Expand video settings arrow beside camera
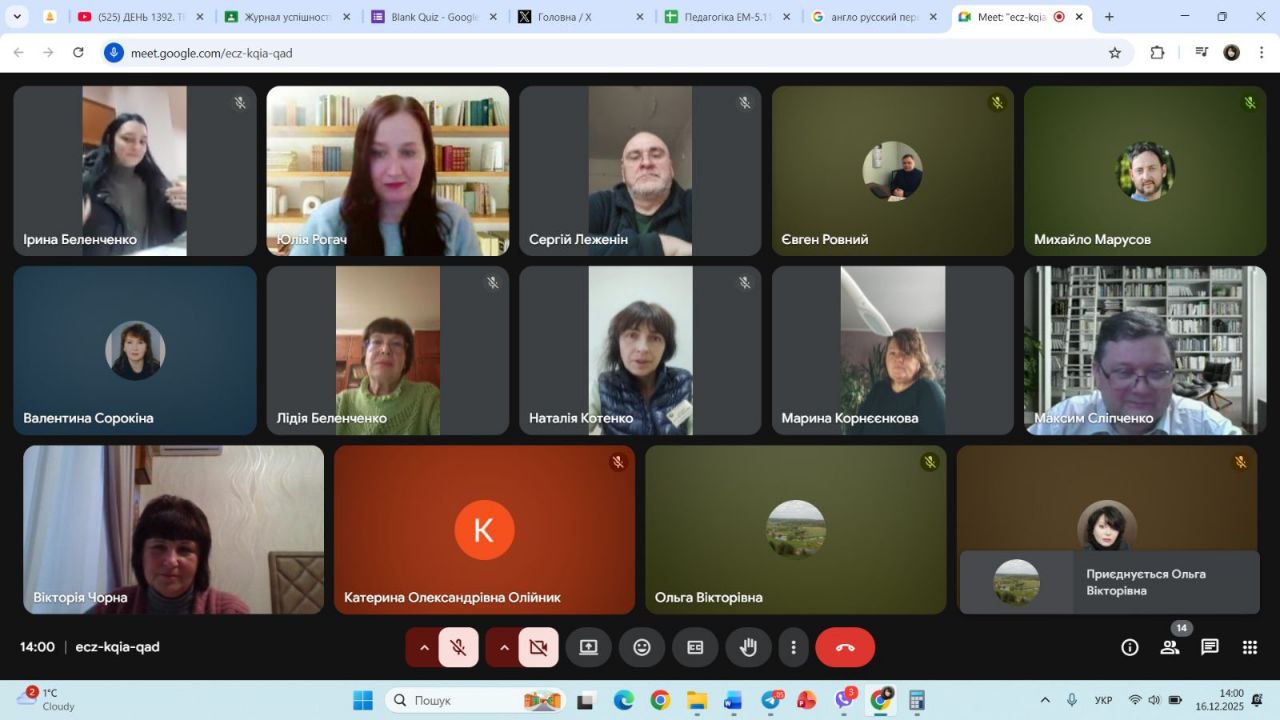Screen dimensions: 1280x720 (504, 647)
